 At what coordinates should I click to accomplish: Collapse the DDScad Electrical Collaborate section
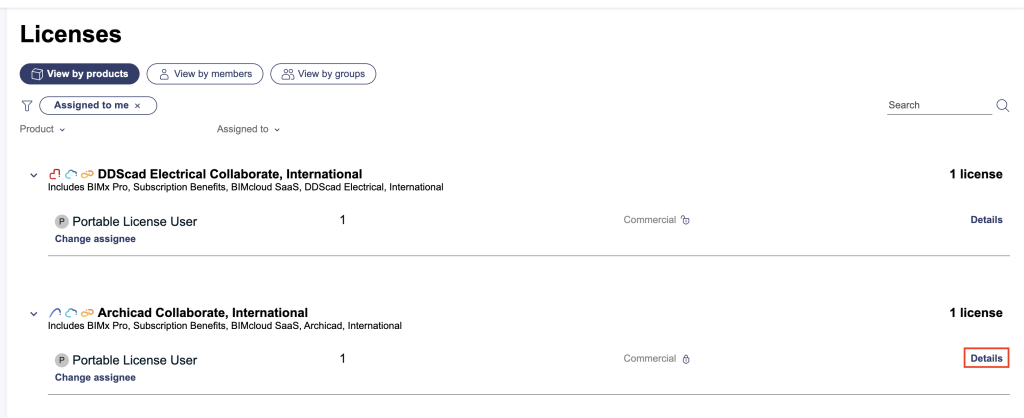coord(34,175)
